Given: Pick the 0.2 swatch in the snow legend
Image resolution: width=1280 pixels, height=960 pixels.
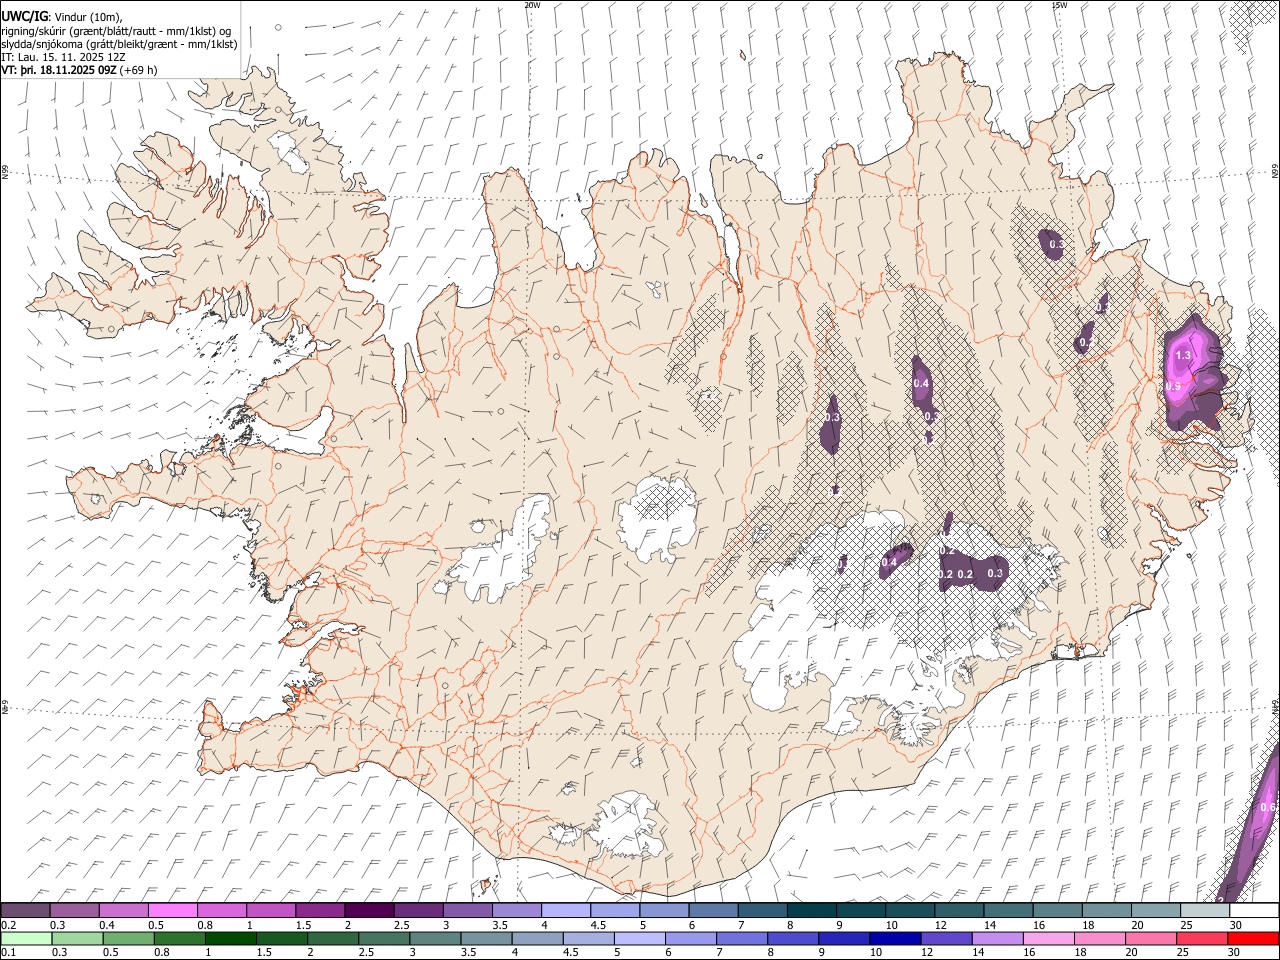Looking at the screenshot, I should [x=25, y=910].
